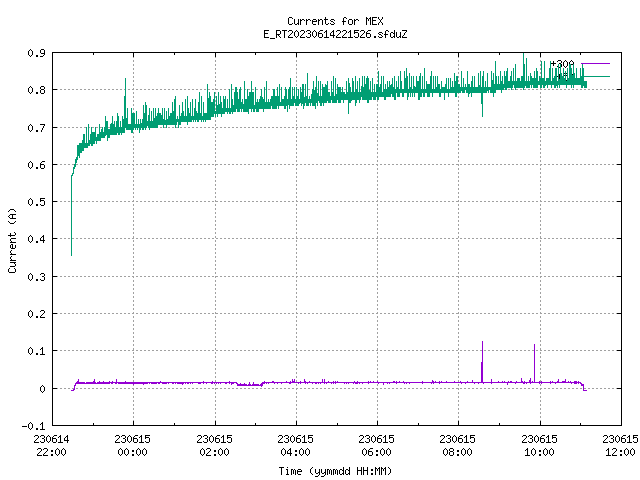
Task: Click the 0.7 y-axis tick label
Action: [x=36, y=128]
